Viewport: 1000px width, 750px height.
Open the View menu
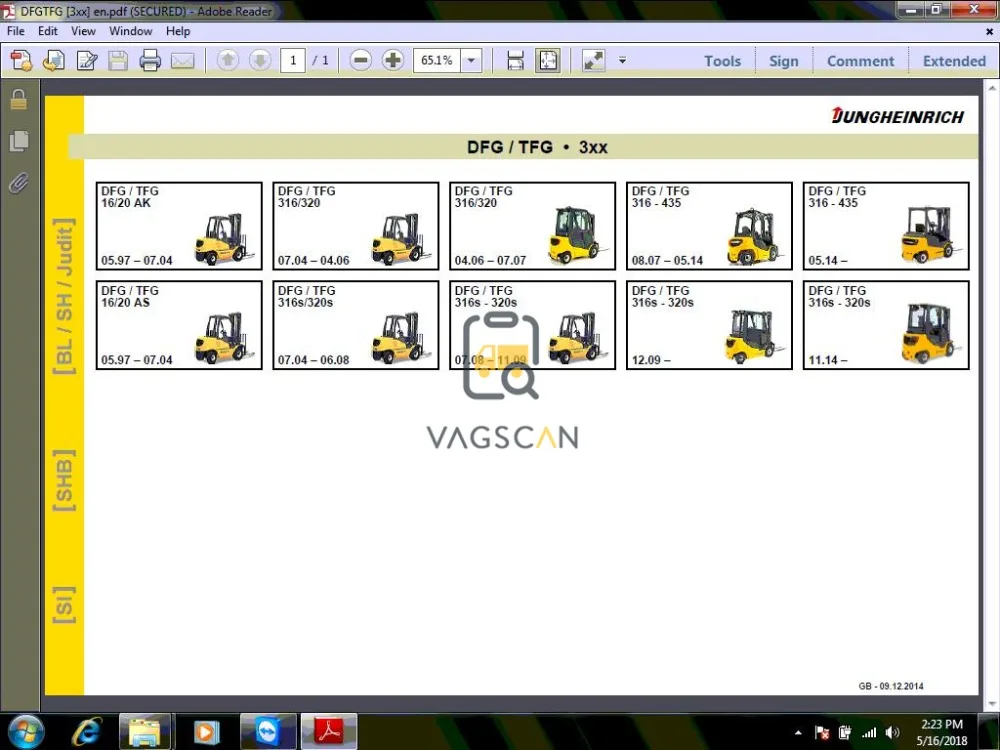tap(83, 31)
